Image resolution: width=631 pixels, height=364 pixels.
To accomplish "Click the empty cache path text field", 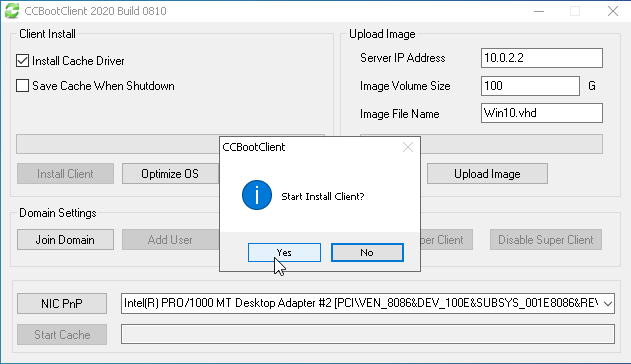I will (x=368, y=334).
